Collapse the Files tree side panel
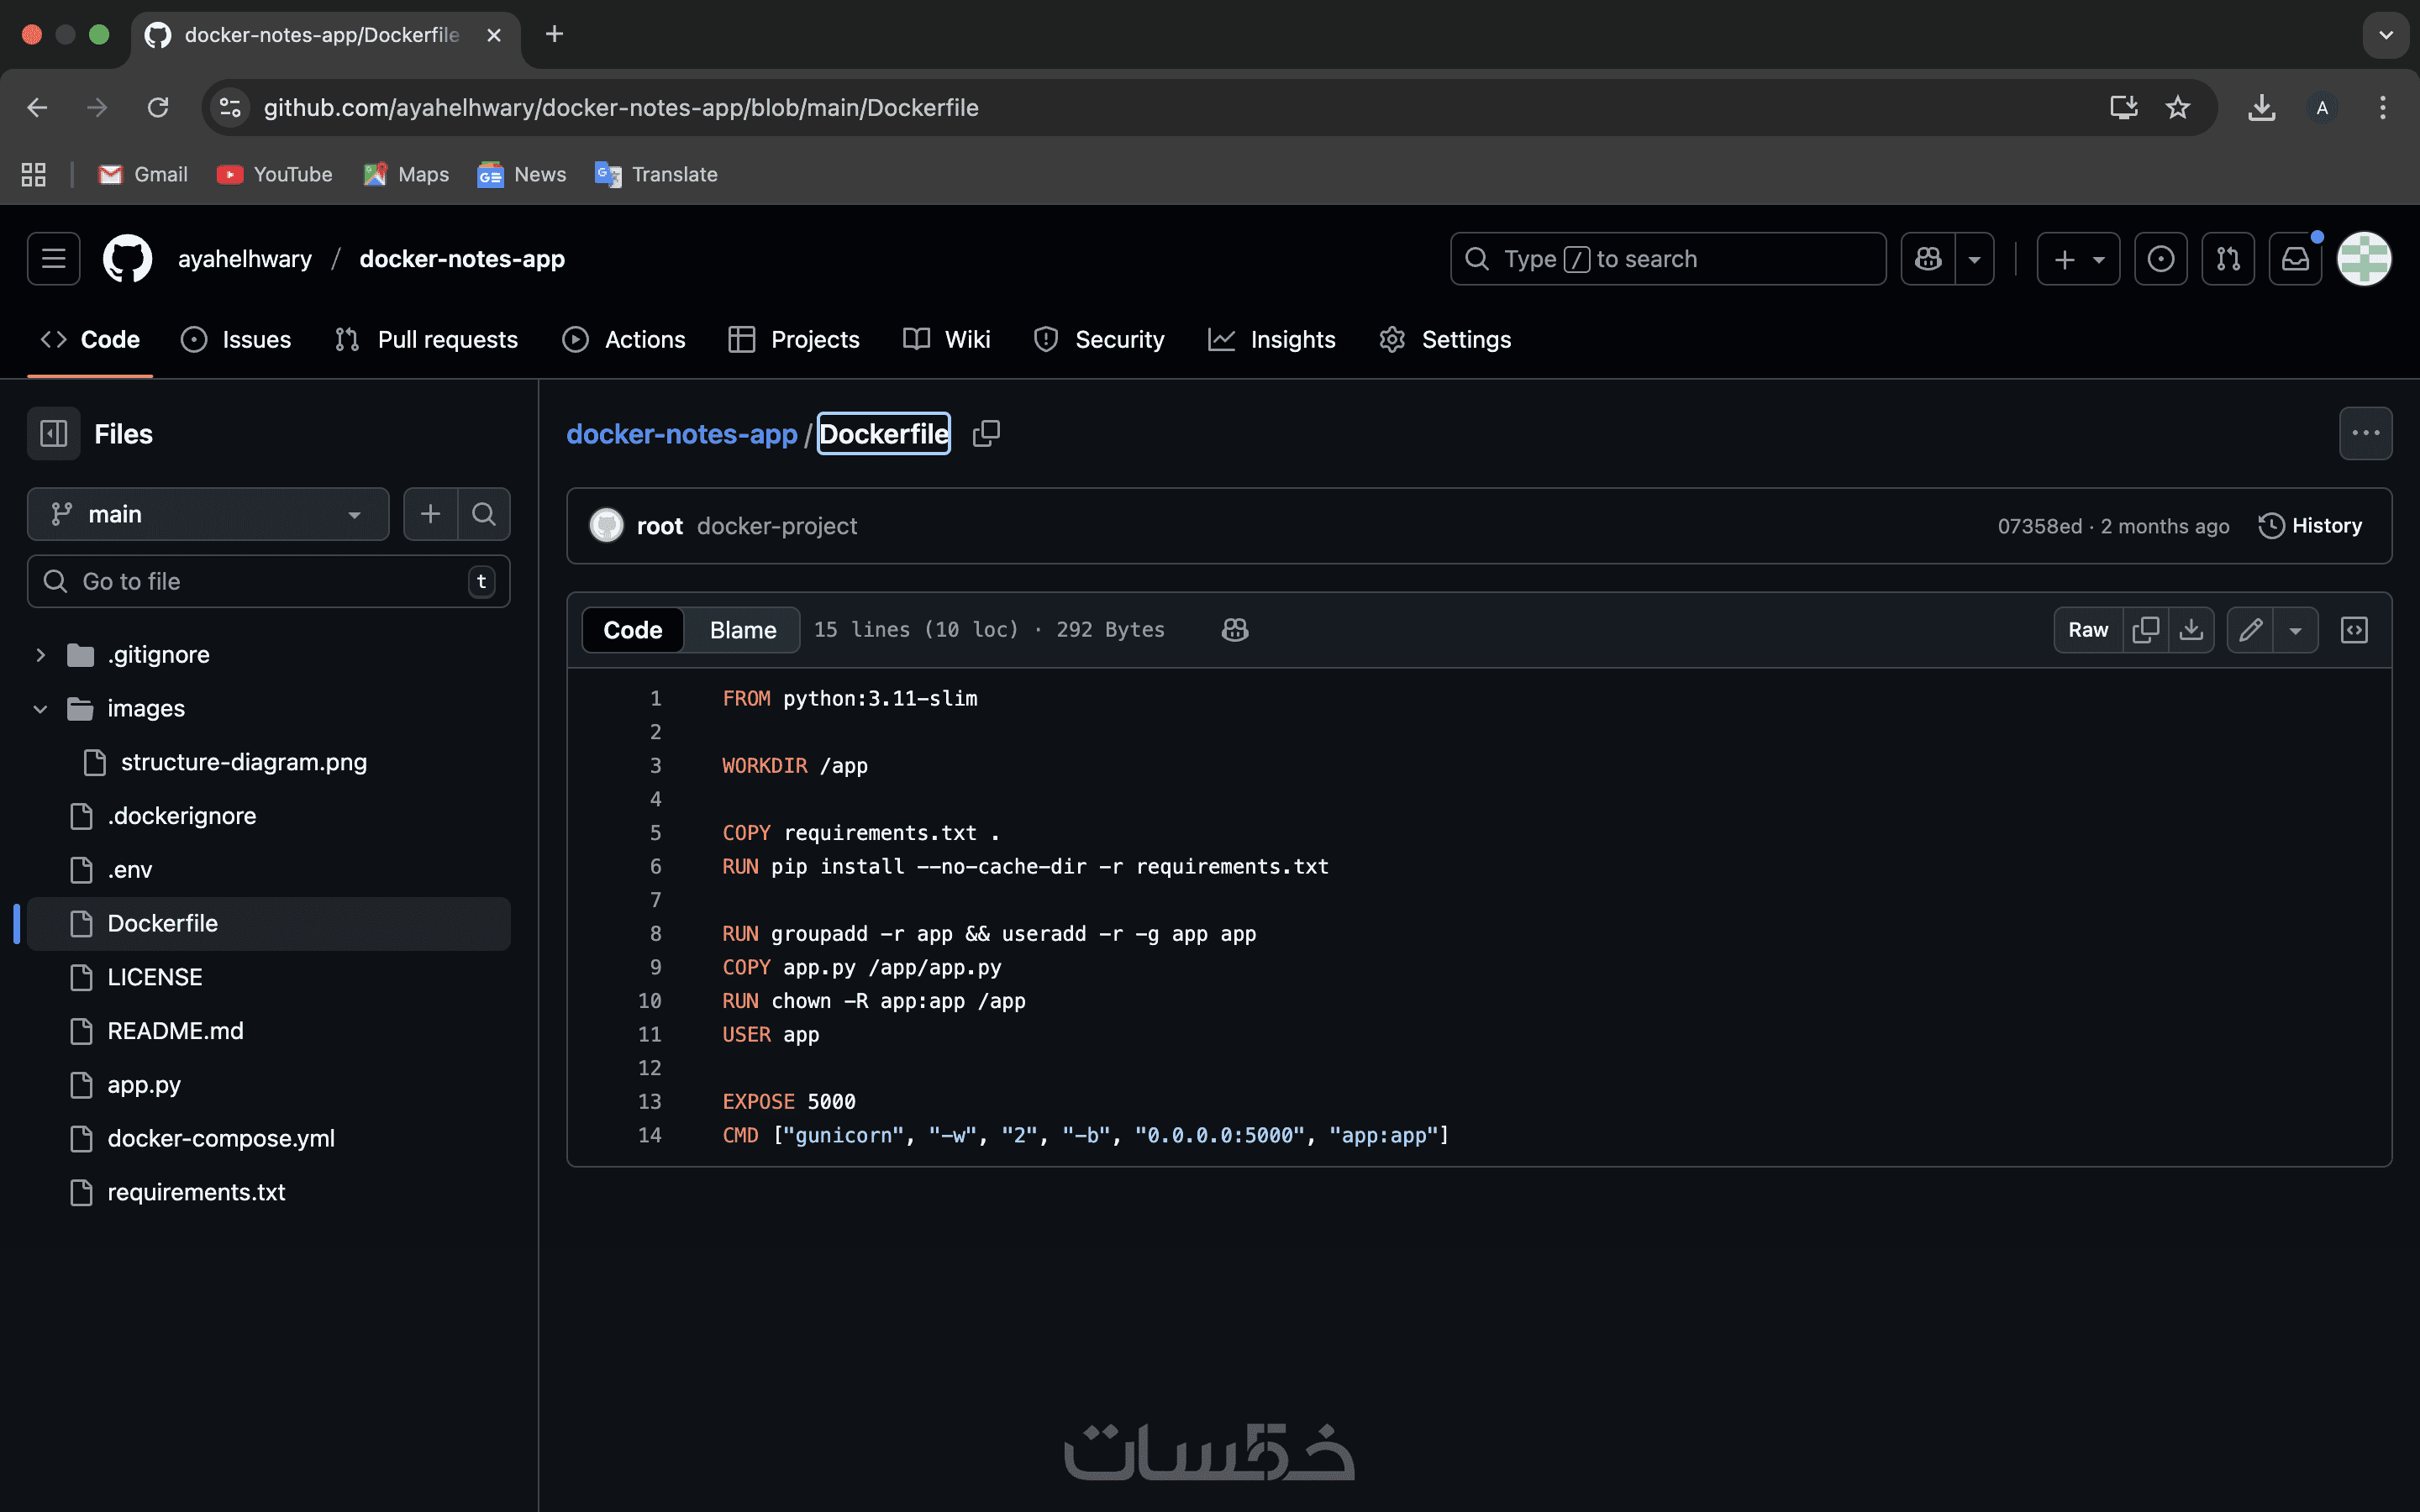Screen dimensions: 2420x1512 (x=53, y=433)
